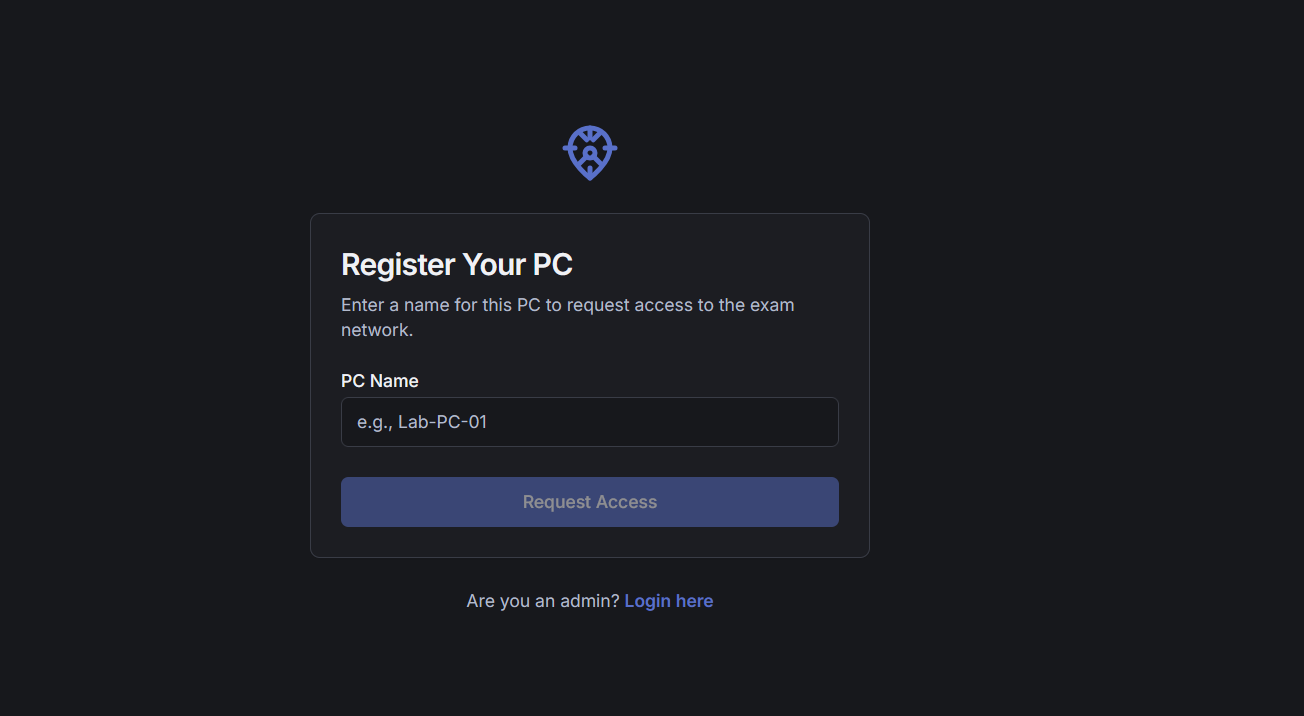Screen dimensions: 1304x716
Task: Select the Register Your PC heading
Action: coord(457,264)
